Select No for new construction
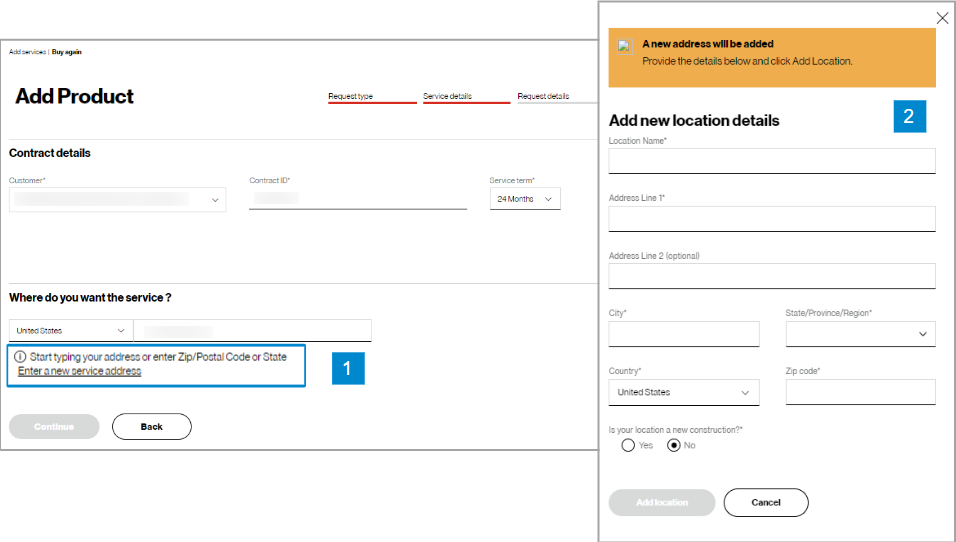This screenshot has height=542, width=956. (674, 445)
